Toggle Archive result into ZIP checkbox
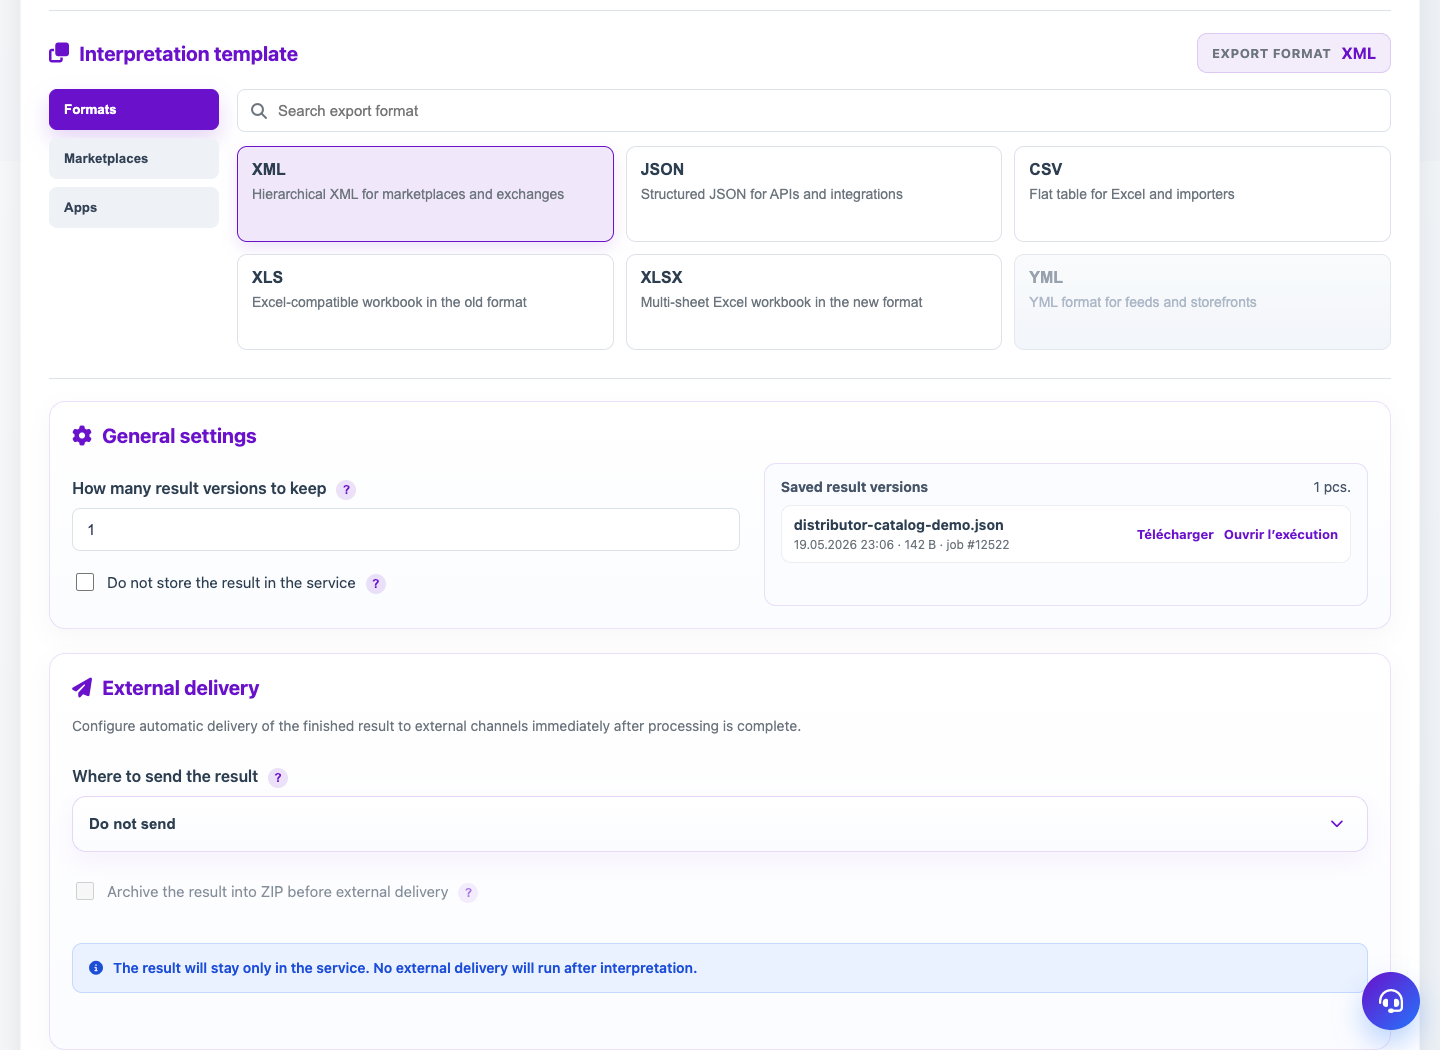 [85, 891]
